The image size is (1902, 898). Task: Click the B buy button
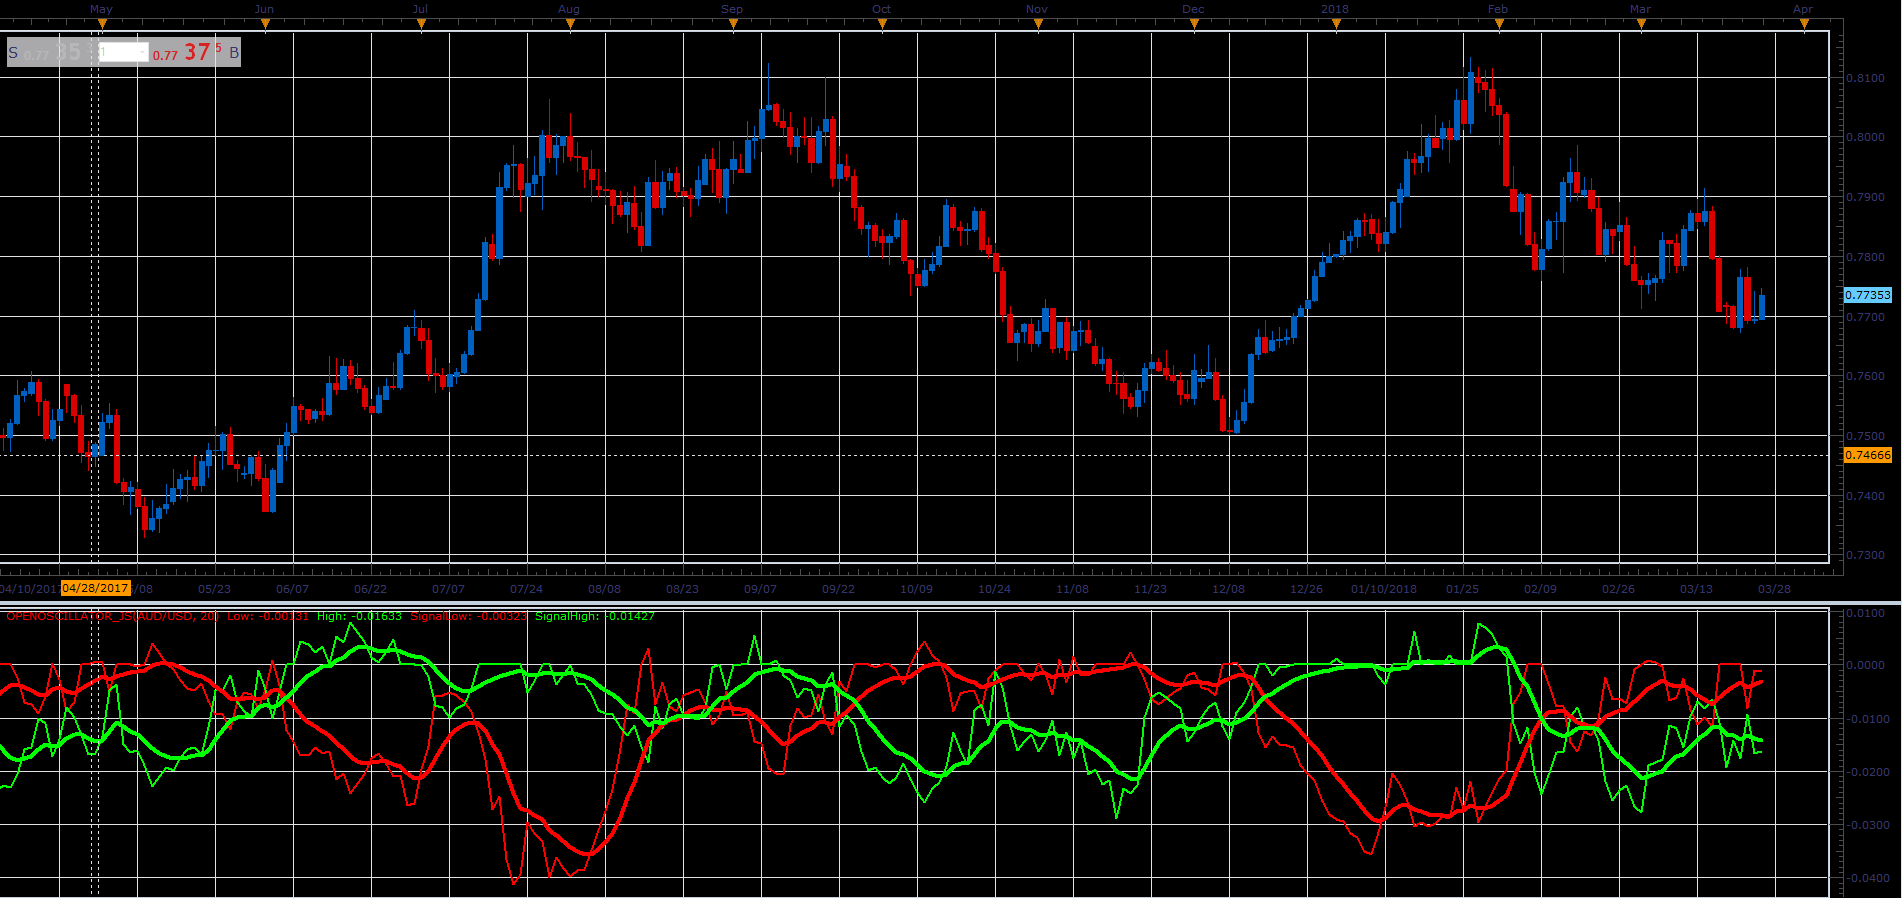coord(234,52)
